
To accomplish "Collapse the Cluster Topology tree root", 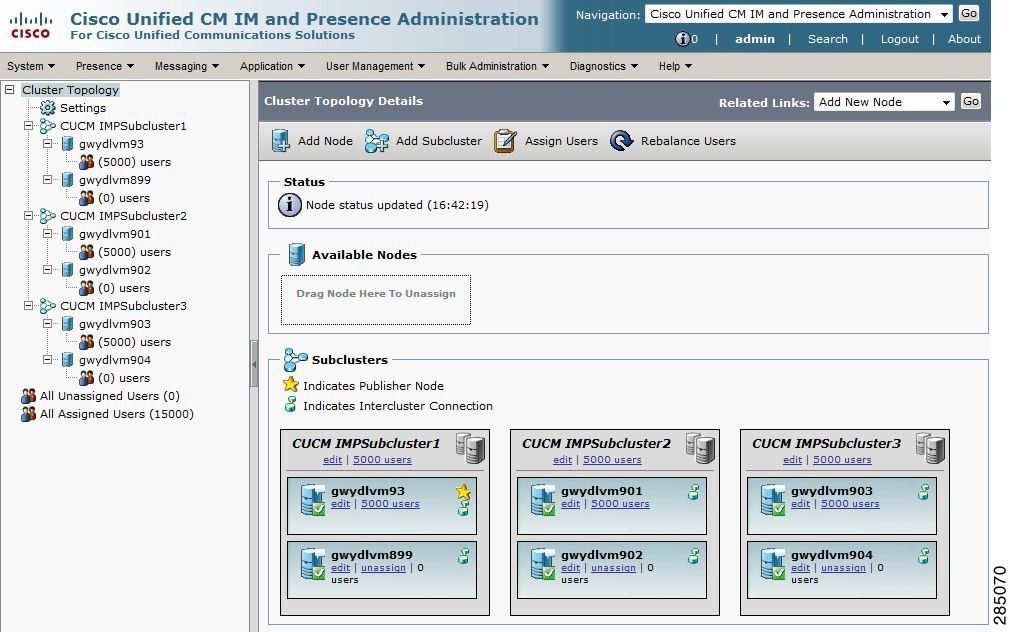I will tap(10, 90).
